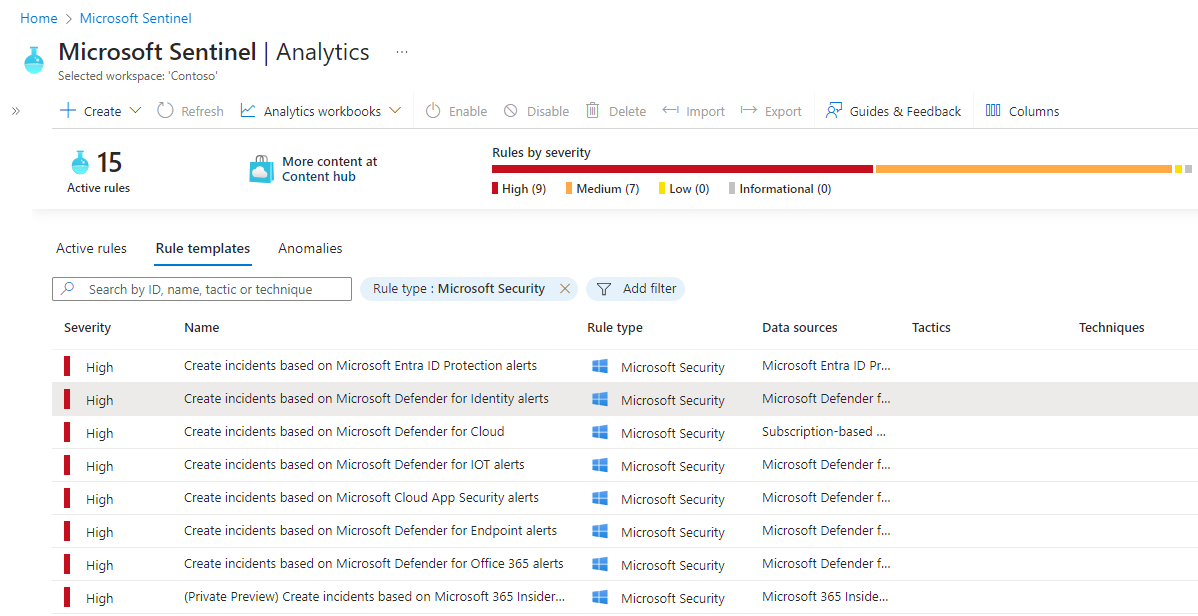The image size is (1198, 616).
Task: Open the Active rules tab
Action: click(91, 248)
